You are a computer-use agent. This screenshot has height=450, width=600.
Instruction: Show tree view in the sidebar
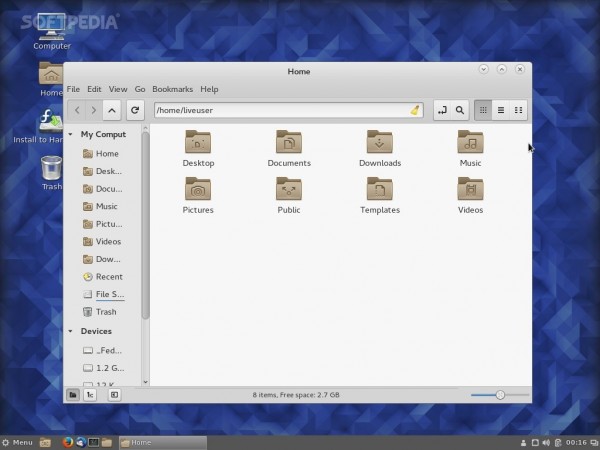coord(90,395)
